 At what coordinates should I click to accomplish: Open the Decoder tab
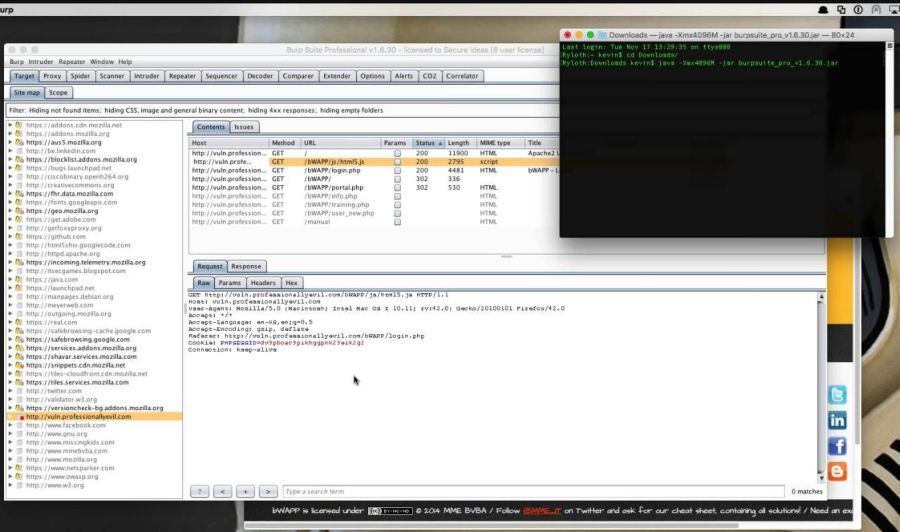click(x=260, y=76)
